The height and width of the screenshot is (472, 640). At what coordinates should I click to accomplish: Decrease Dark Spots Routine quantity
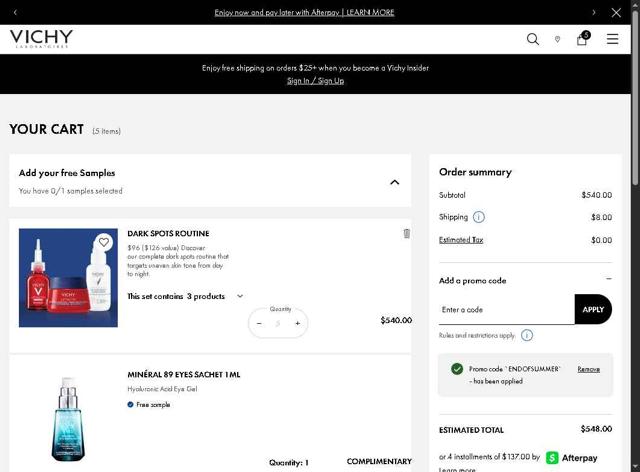coord(259,323)
